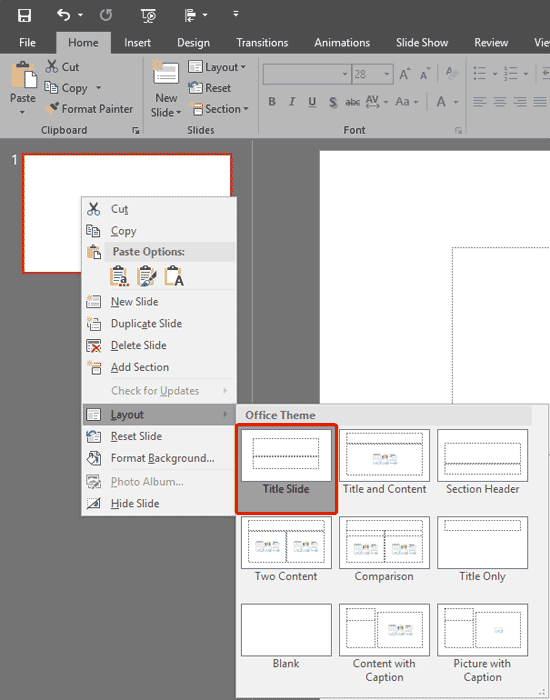Open the Font Color dropdown arrow
The image size is (550, 700).
(456, 102)
